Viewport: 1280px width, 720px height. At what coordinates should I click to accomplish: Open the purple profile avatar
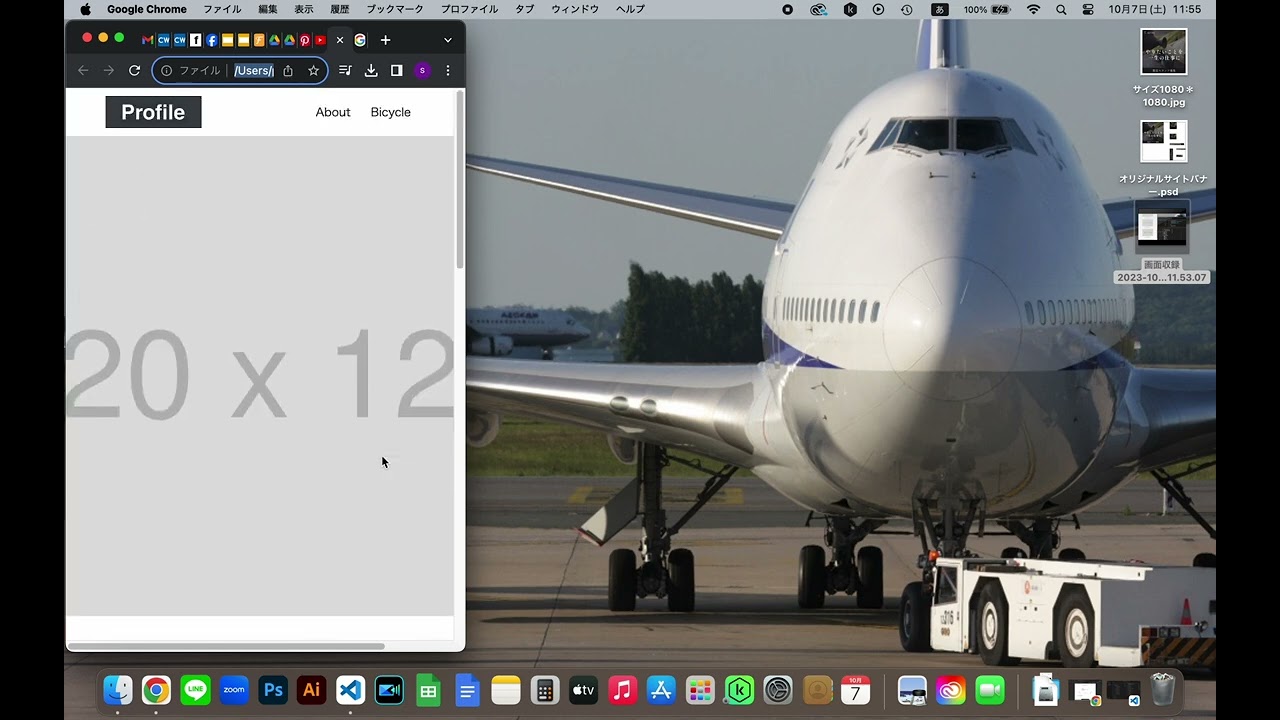click(422, 71)
